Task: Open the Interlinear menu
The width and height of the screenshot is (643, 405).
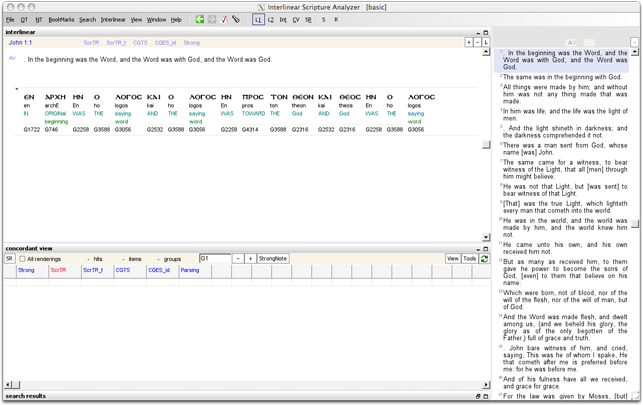Action: click(x=113, y=19)
